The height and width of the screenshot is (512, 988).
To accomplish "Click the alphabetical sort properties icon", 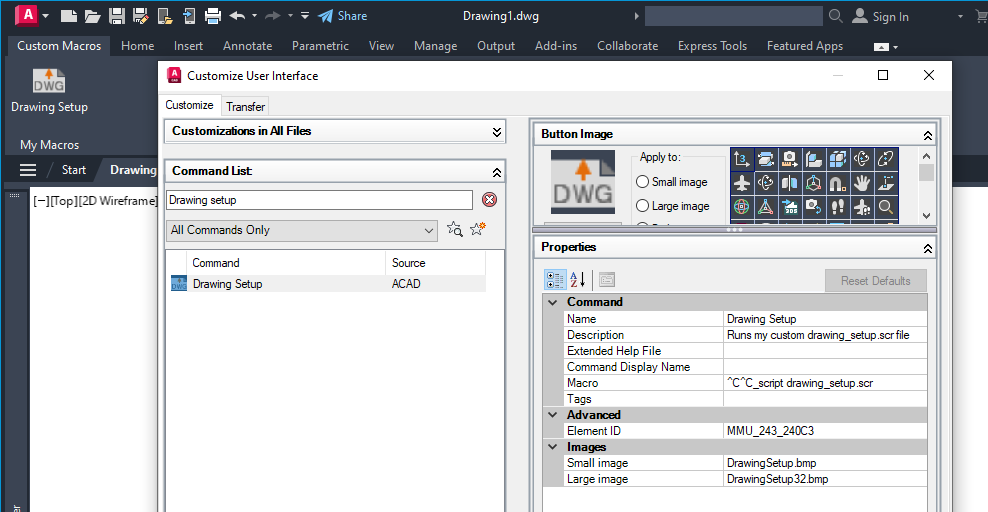I will coord(578,280).
